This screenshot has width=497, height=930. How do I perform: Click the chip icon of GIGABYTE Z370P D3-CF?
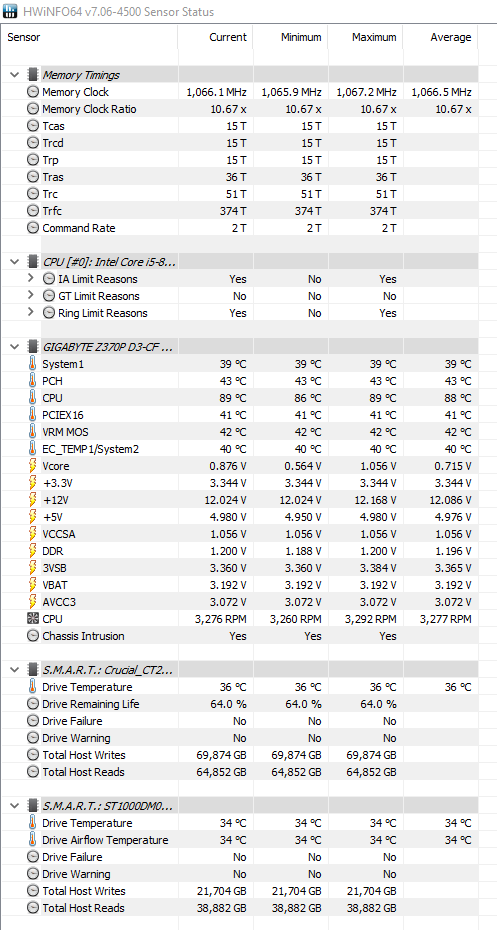[x=33, y=347]
